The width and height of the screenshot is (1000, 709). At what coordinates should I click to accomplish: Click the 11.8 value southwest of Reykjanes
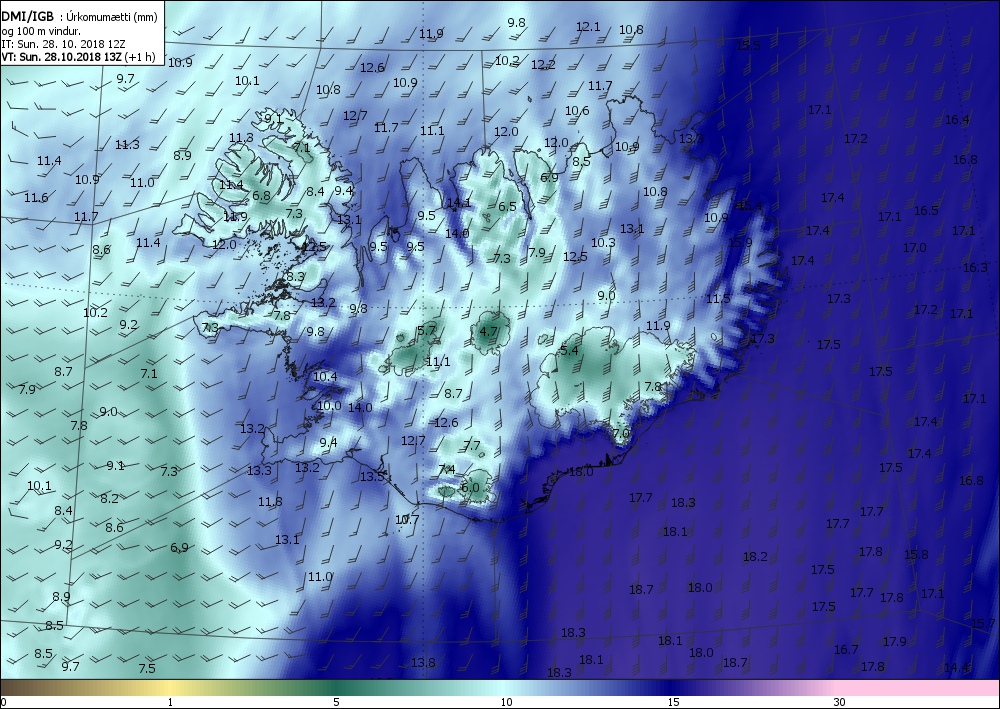tap(270, 501)
